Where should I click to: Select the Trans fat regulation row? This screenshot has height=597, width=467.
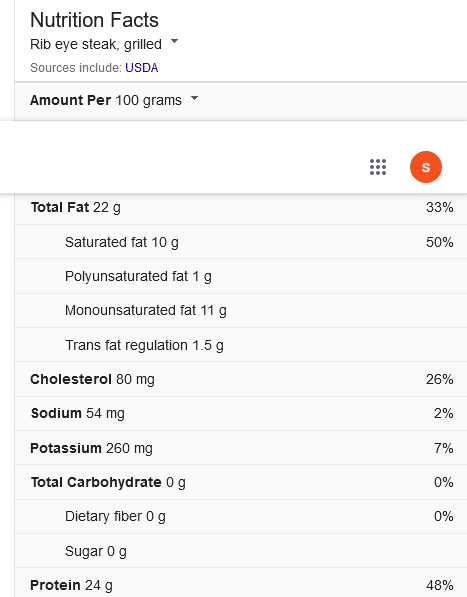click(x=241, y=345)
